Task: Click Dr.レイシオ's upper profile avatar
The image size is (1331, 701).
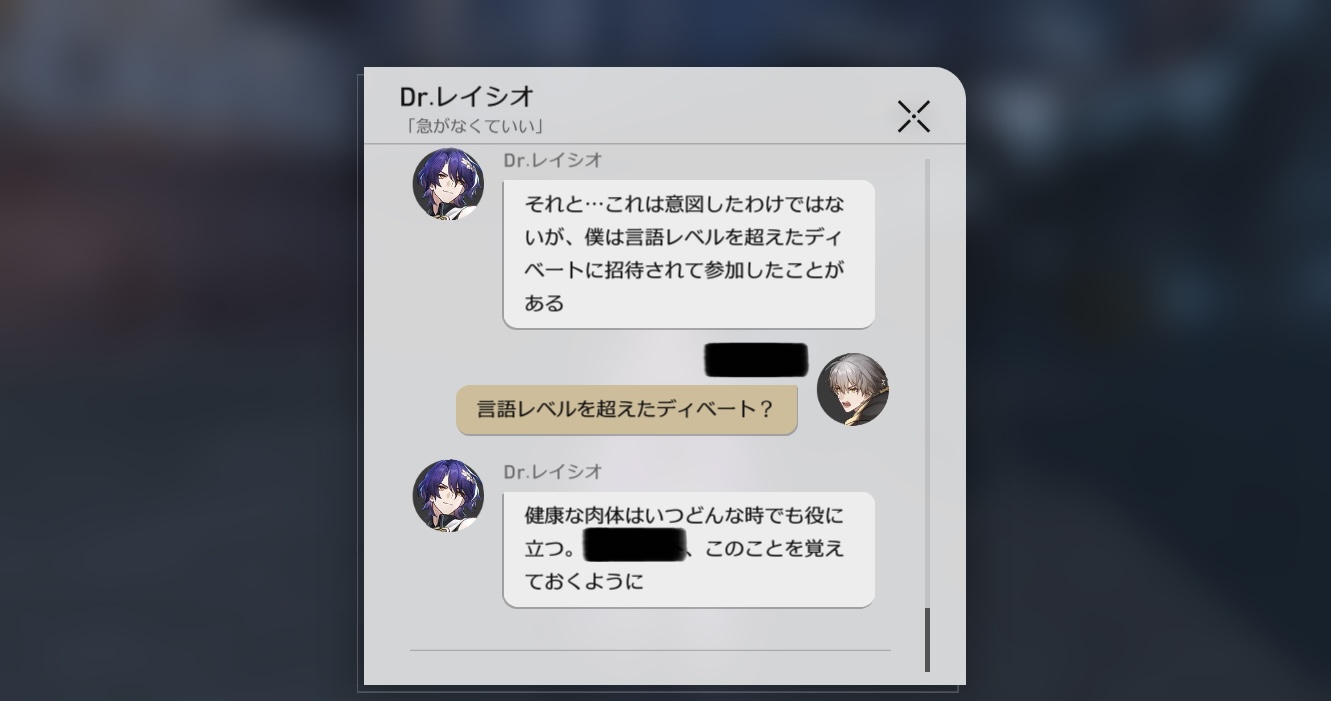Action: point(448,184)
